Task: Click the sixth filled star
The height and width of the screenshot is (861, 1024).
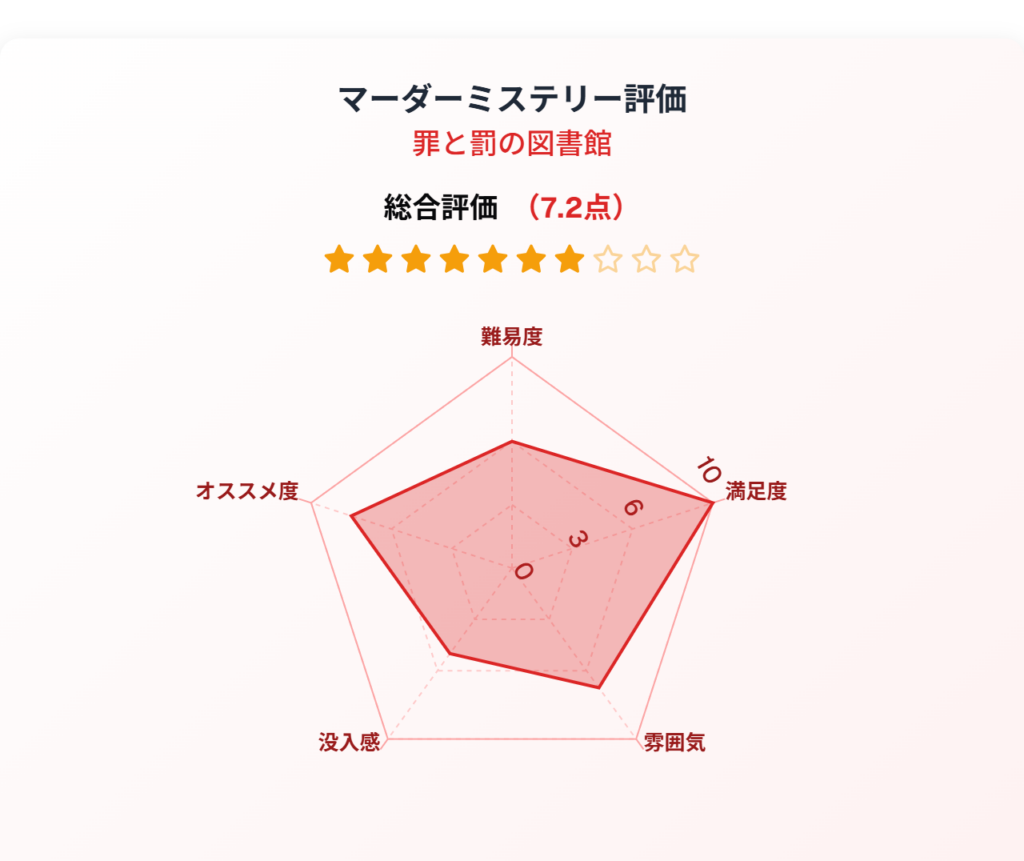Action: [x=532, y=259]
